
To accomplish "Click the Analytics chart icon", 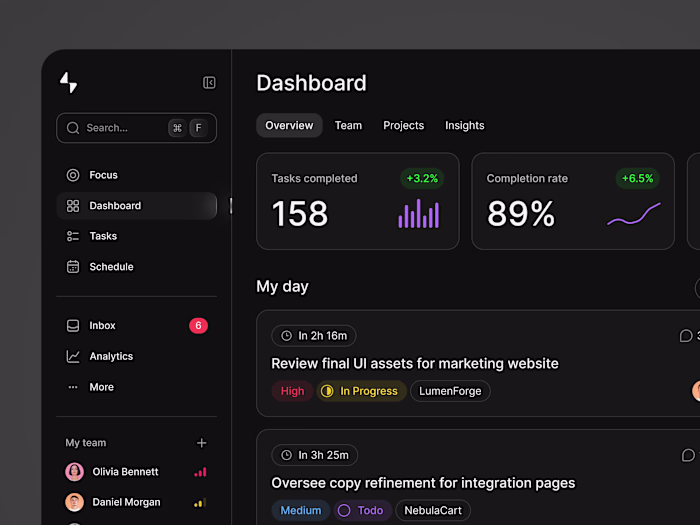I will (73, 356).
